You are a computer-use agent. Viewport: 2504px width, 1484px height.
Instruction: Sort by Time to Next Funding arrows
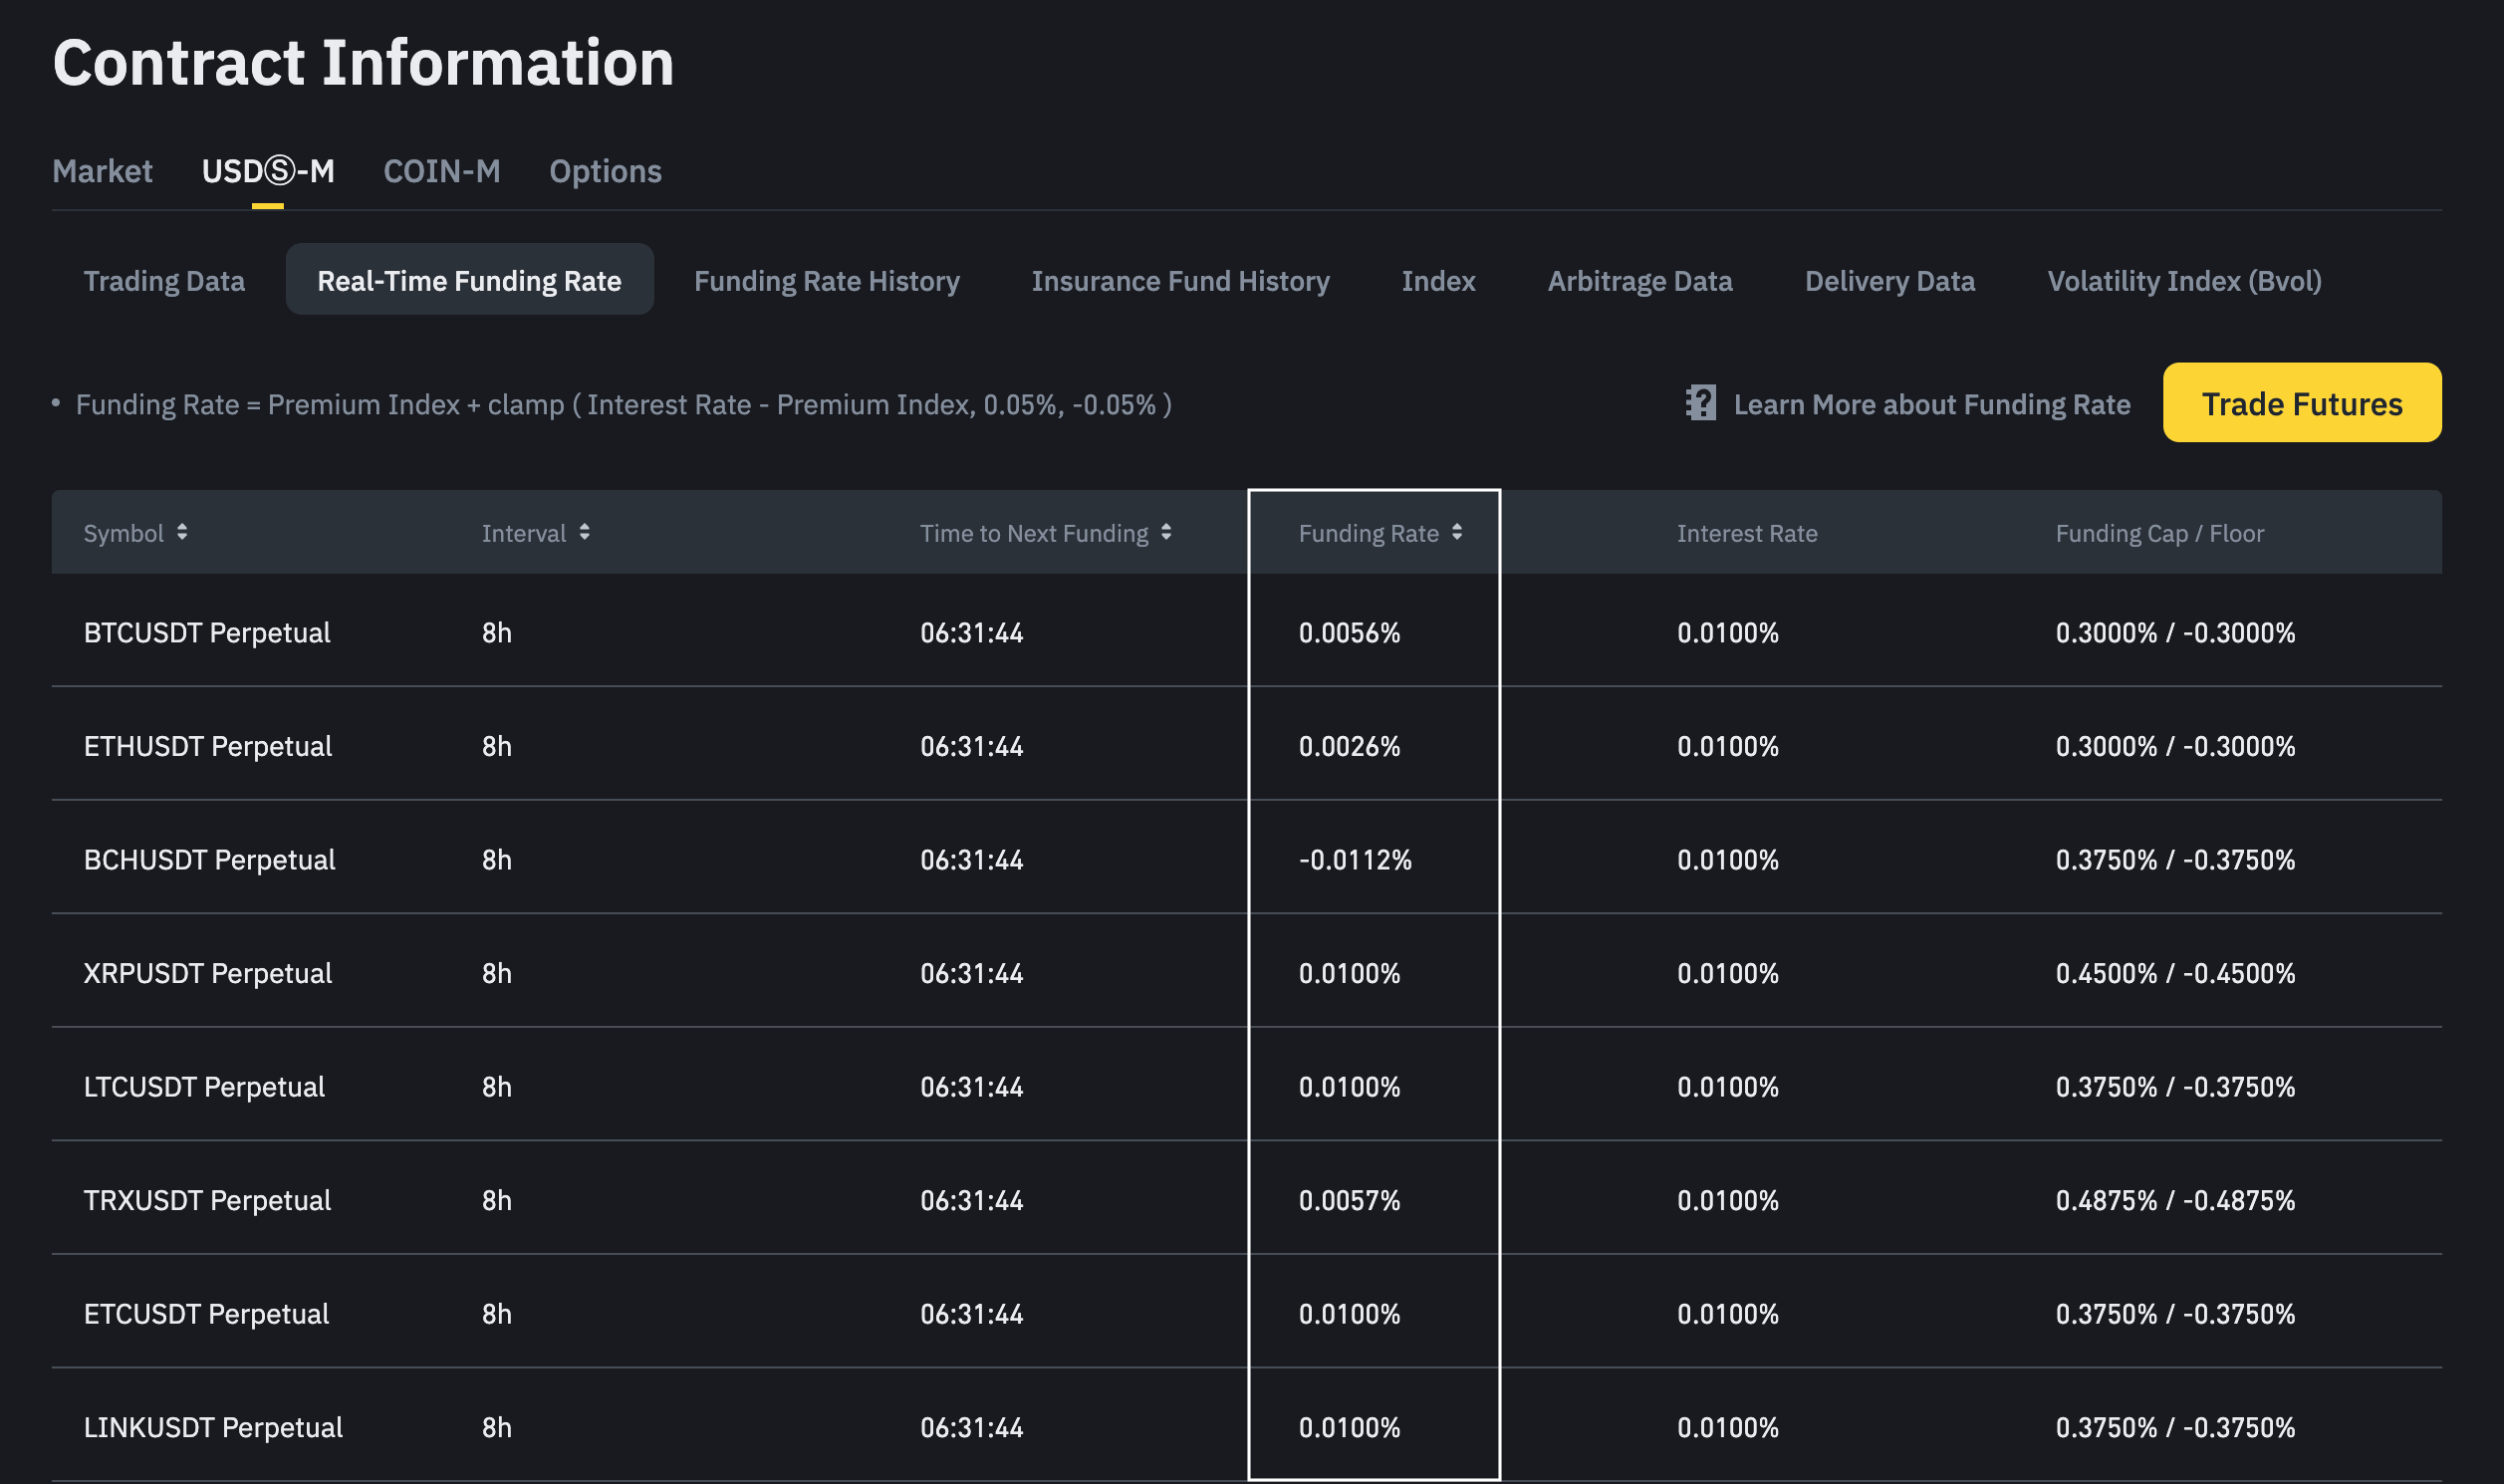click(1166, 532)
